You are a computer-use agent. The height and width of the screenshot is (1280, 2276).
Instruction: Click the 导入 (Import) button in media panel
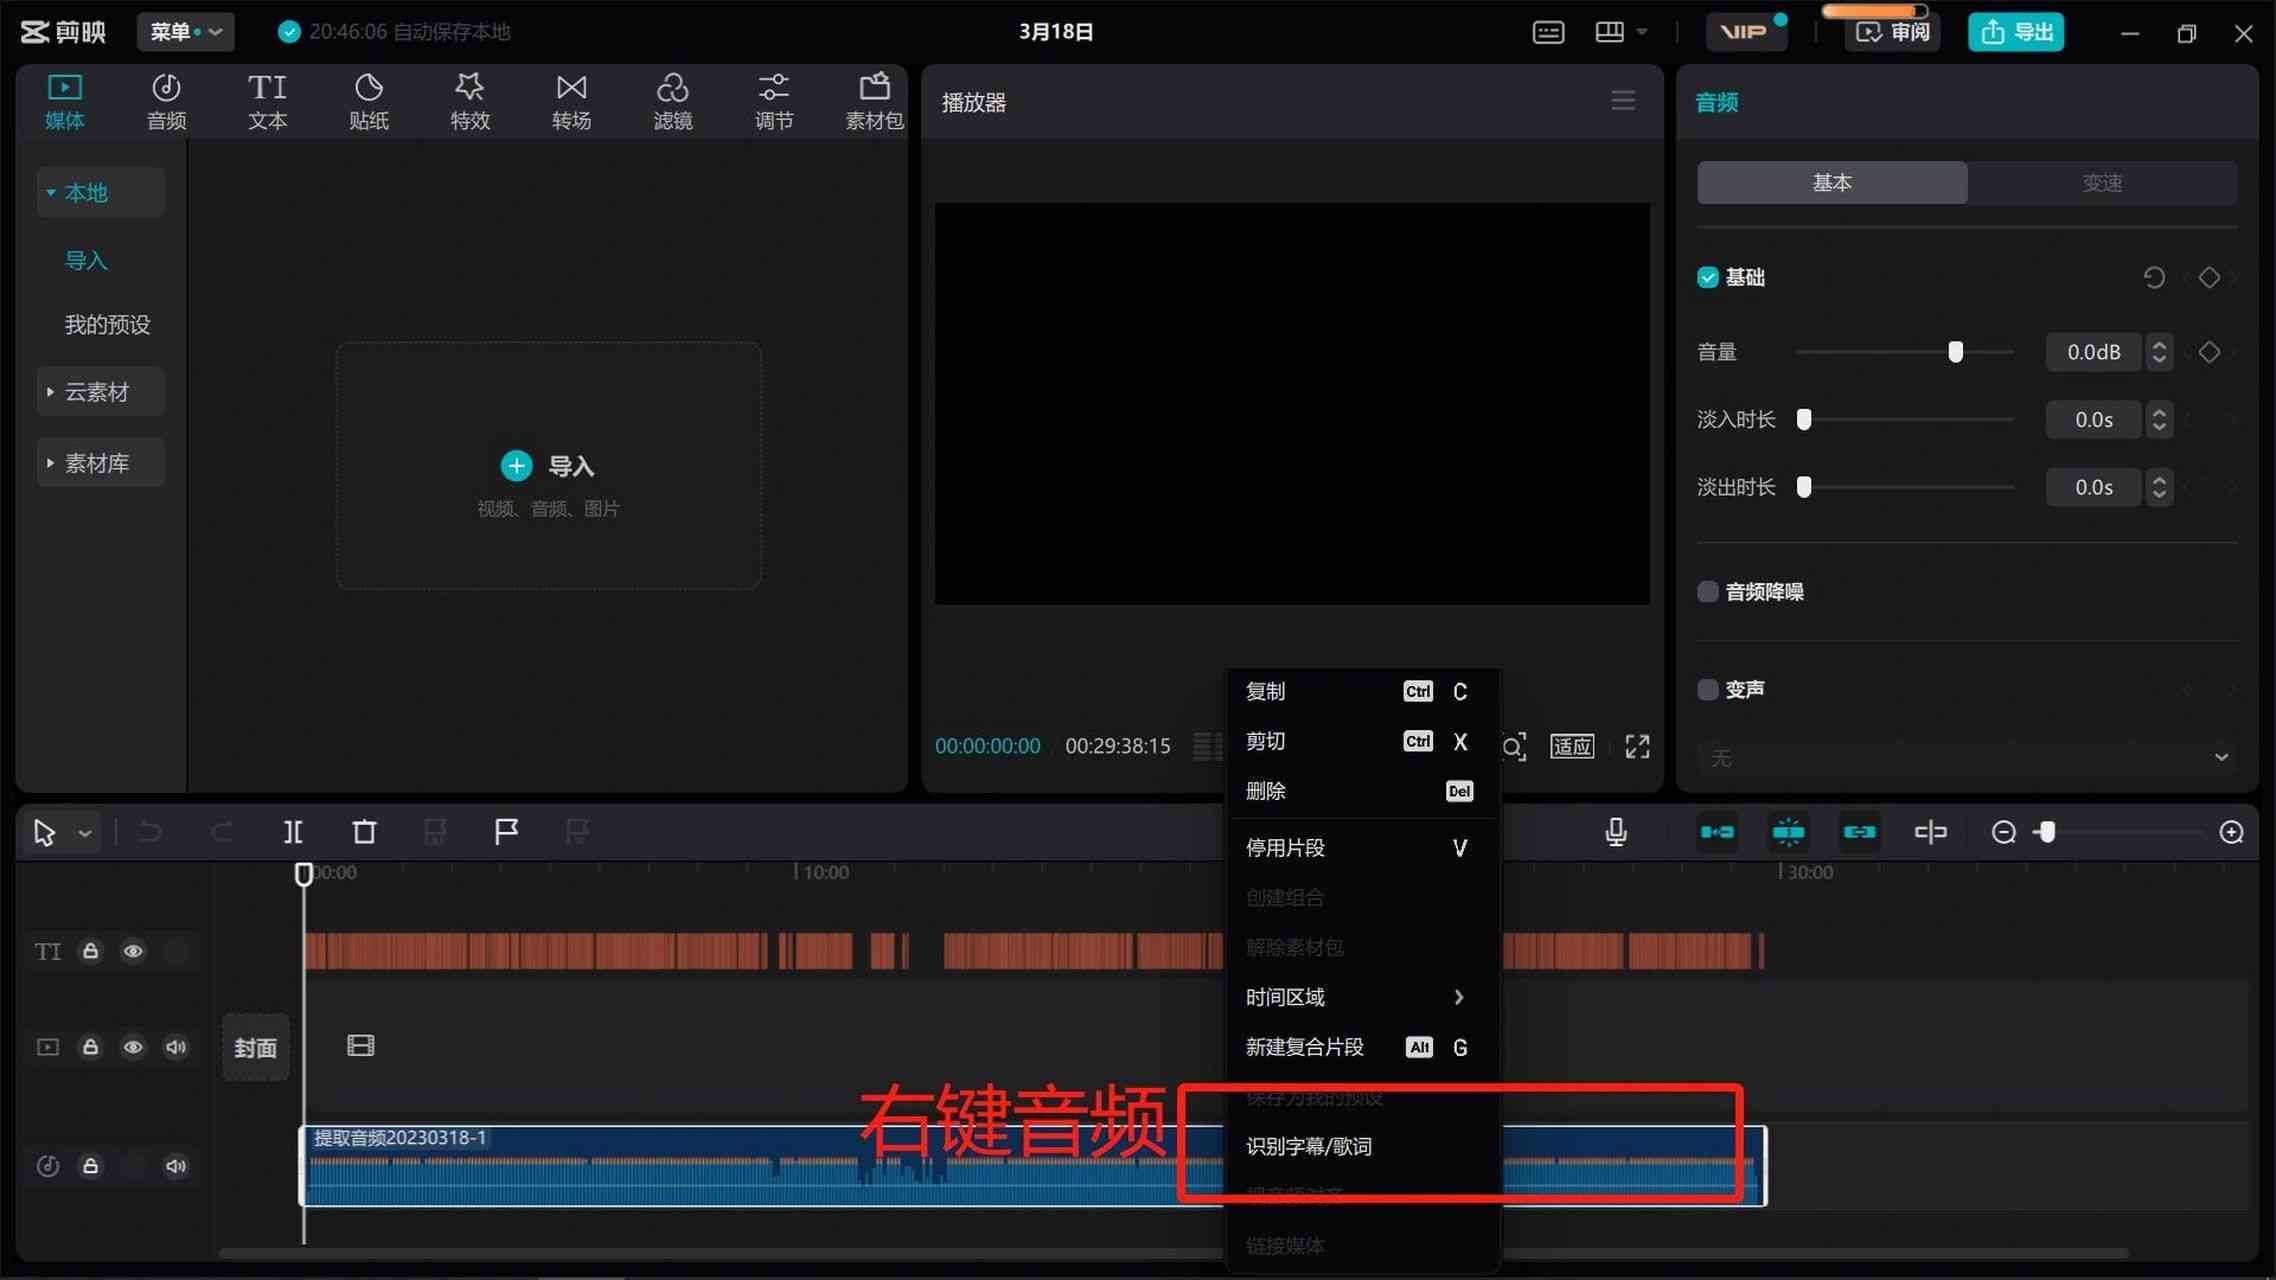pos(547,464)
